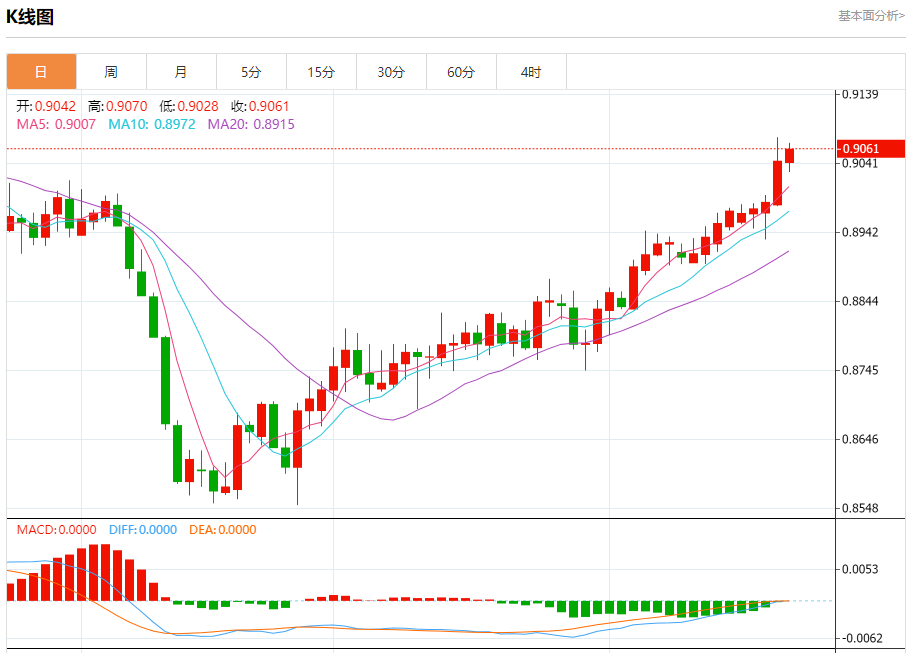Click the 0.8844 price axis label
The width and height of the screenshot is (917, 653).
[860, 301]
